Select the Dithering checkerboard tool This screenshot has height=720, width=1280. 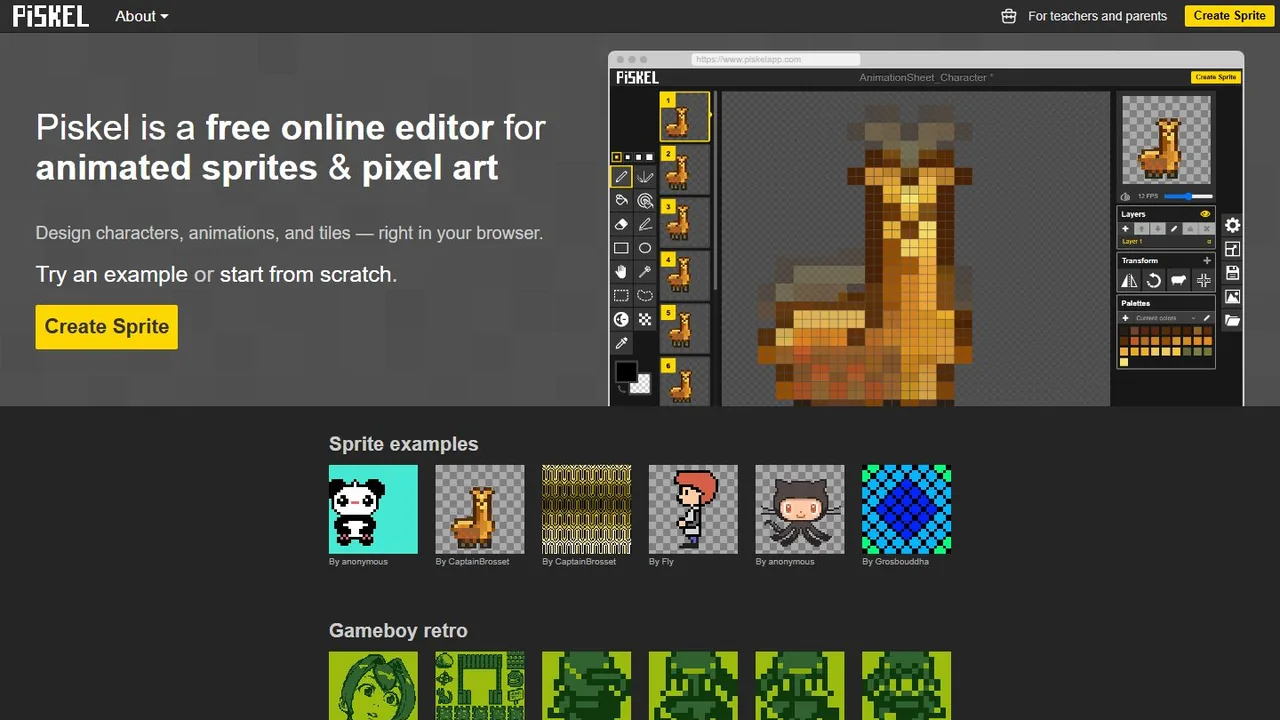(x=645, y=320)
